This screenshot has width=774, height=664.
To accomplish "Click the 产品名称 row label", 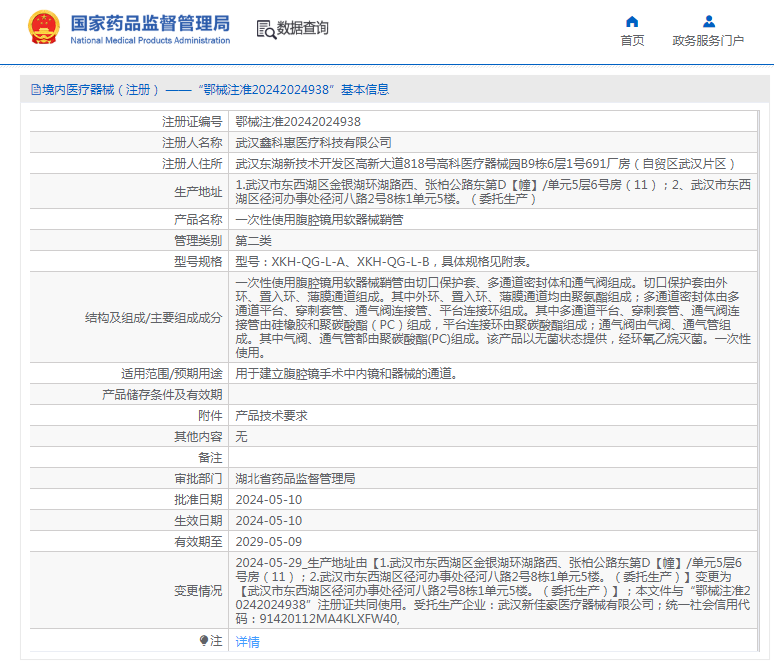I will 198,220.
